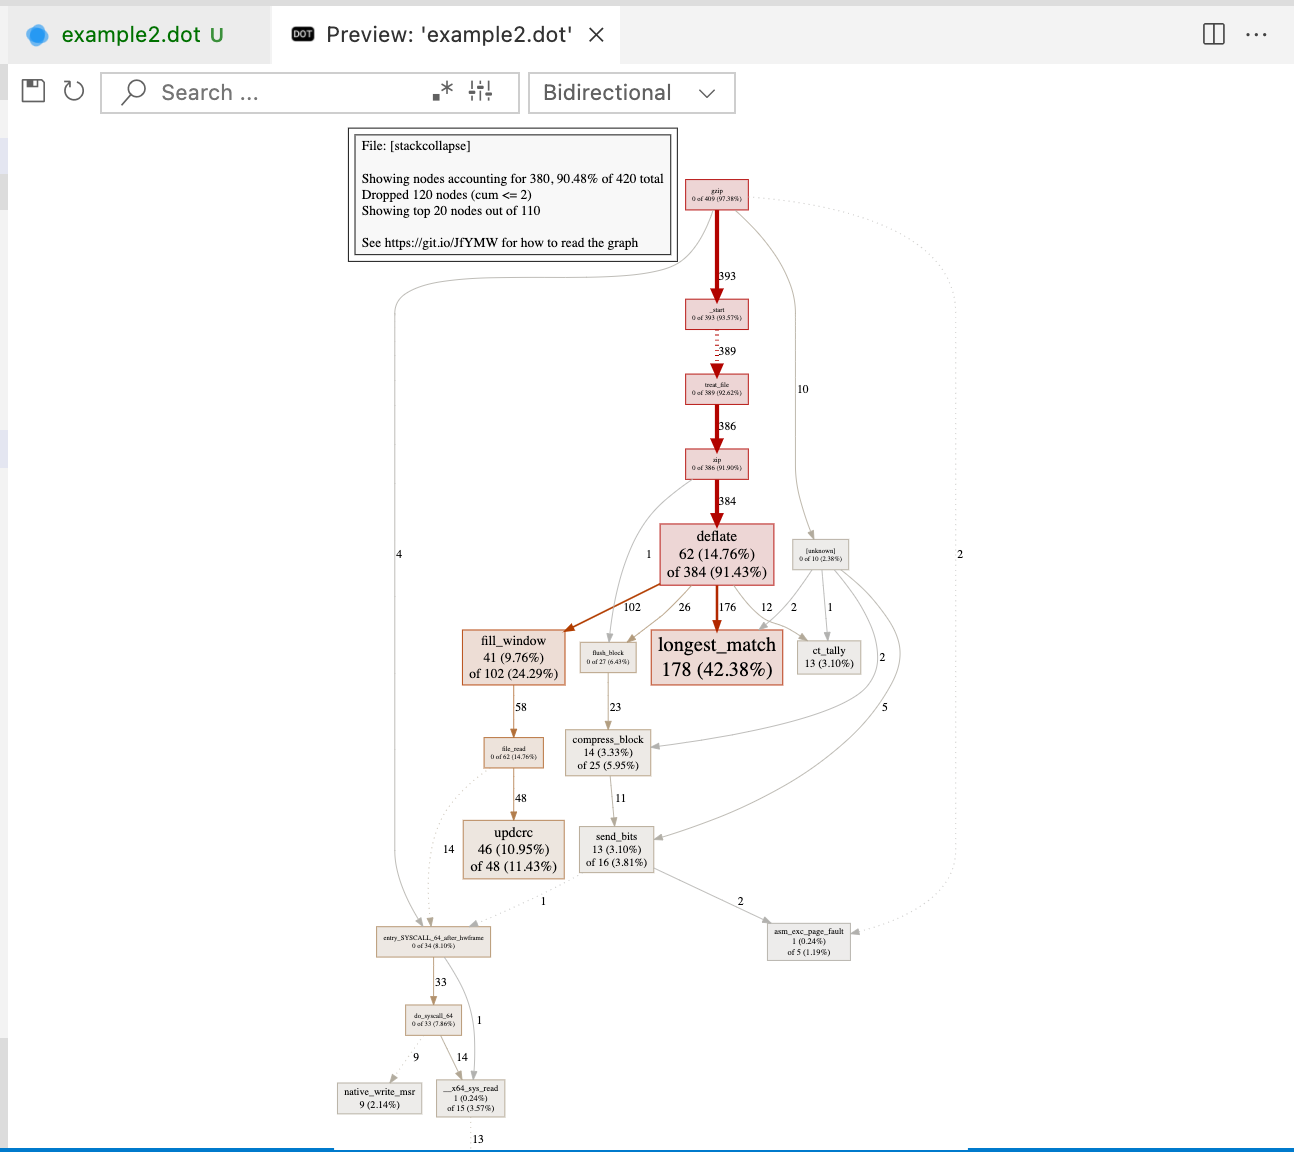Screen dimensions: 1294x1152
Task: Click edge label 176 above longest_match
Action: 727,607
